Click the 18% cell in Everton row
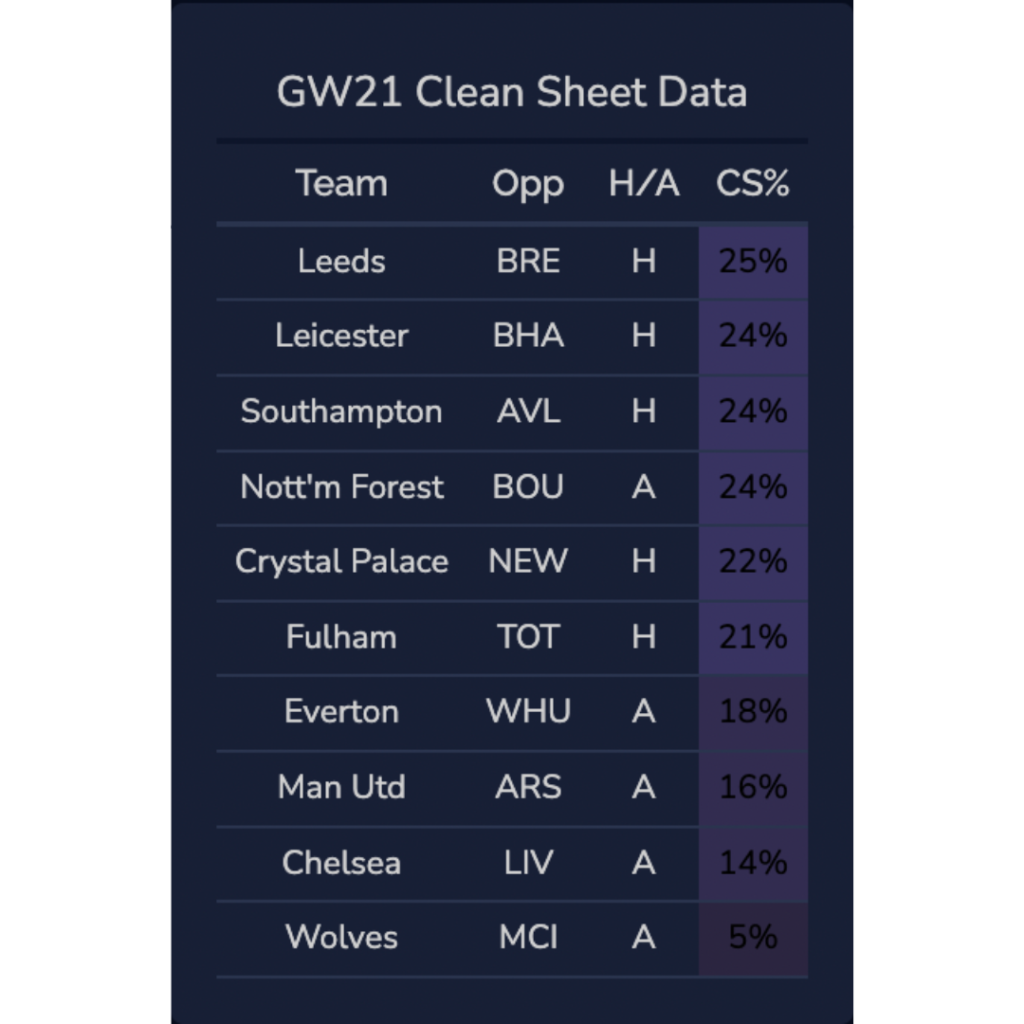Image resolution: width=1024 pixels, height=1024 pixels. 752,712
